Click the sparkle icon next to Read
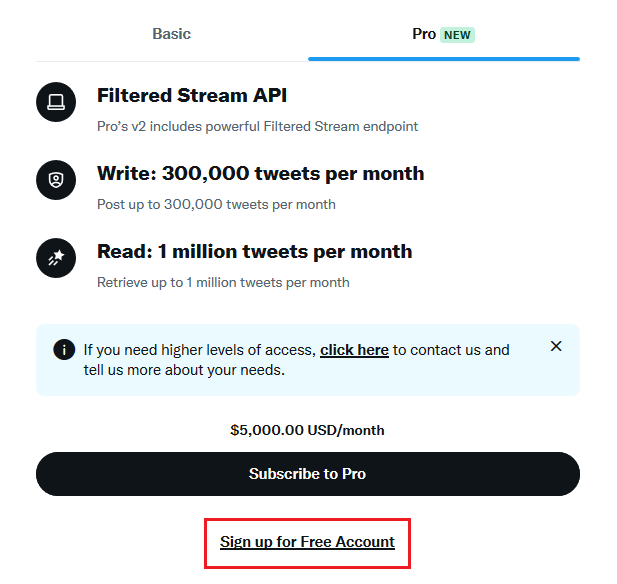 56,258
